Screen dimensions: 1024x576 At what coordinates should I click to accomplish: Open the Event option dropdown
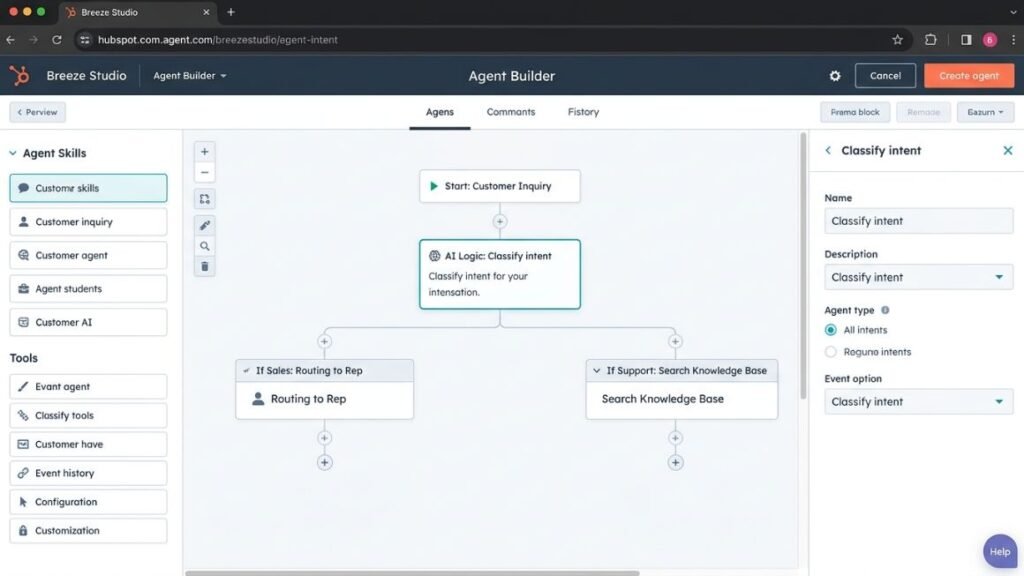(918, 402)
